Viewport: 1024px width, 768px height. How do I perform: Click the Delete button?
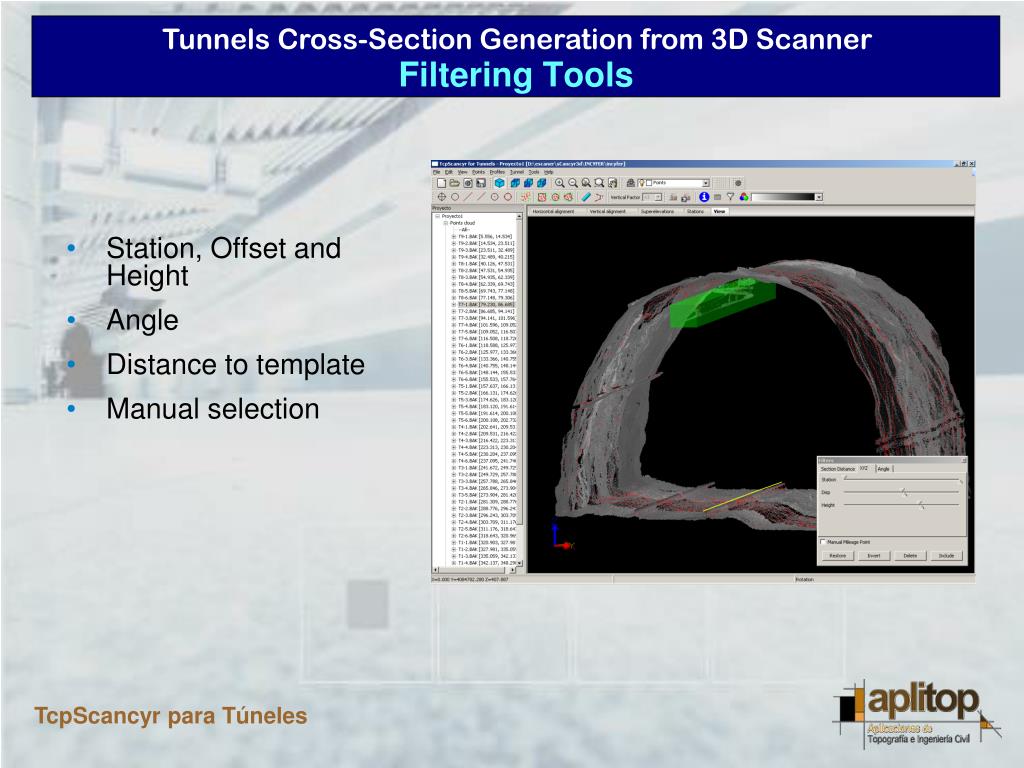pyautogui.click(x=910, y=556)
